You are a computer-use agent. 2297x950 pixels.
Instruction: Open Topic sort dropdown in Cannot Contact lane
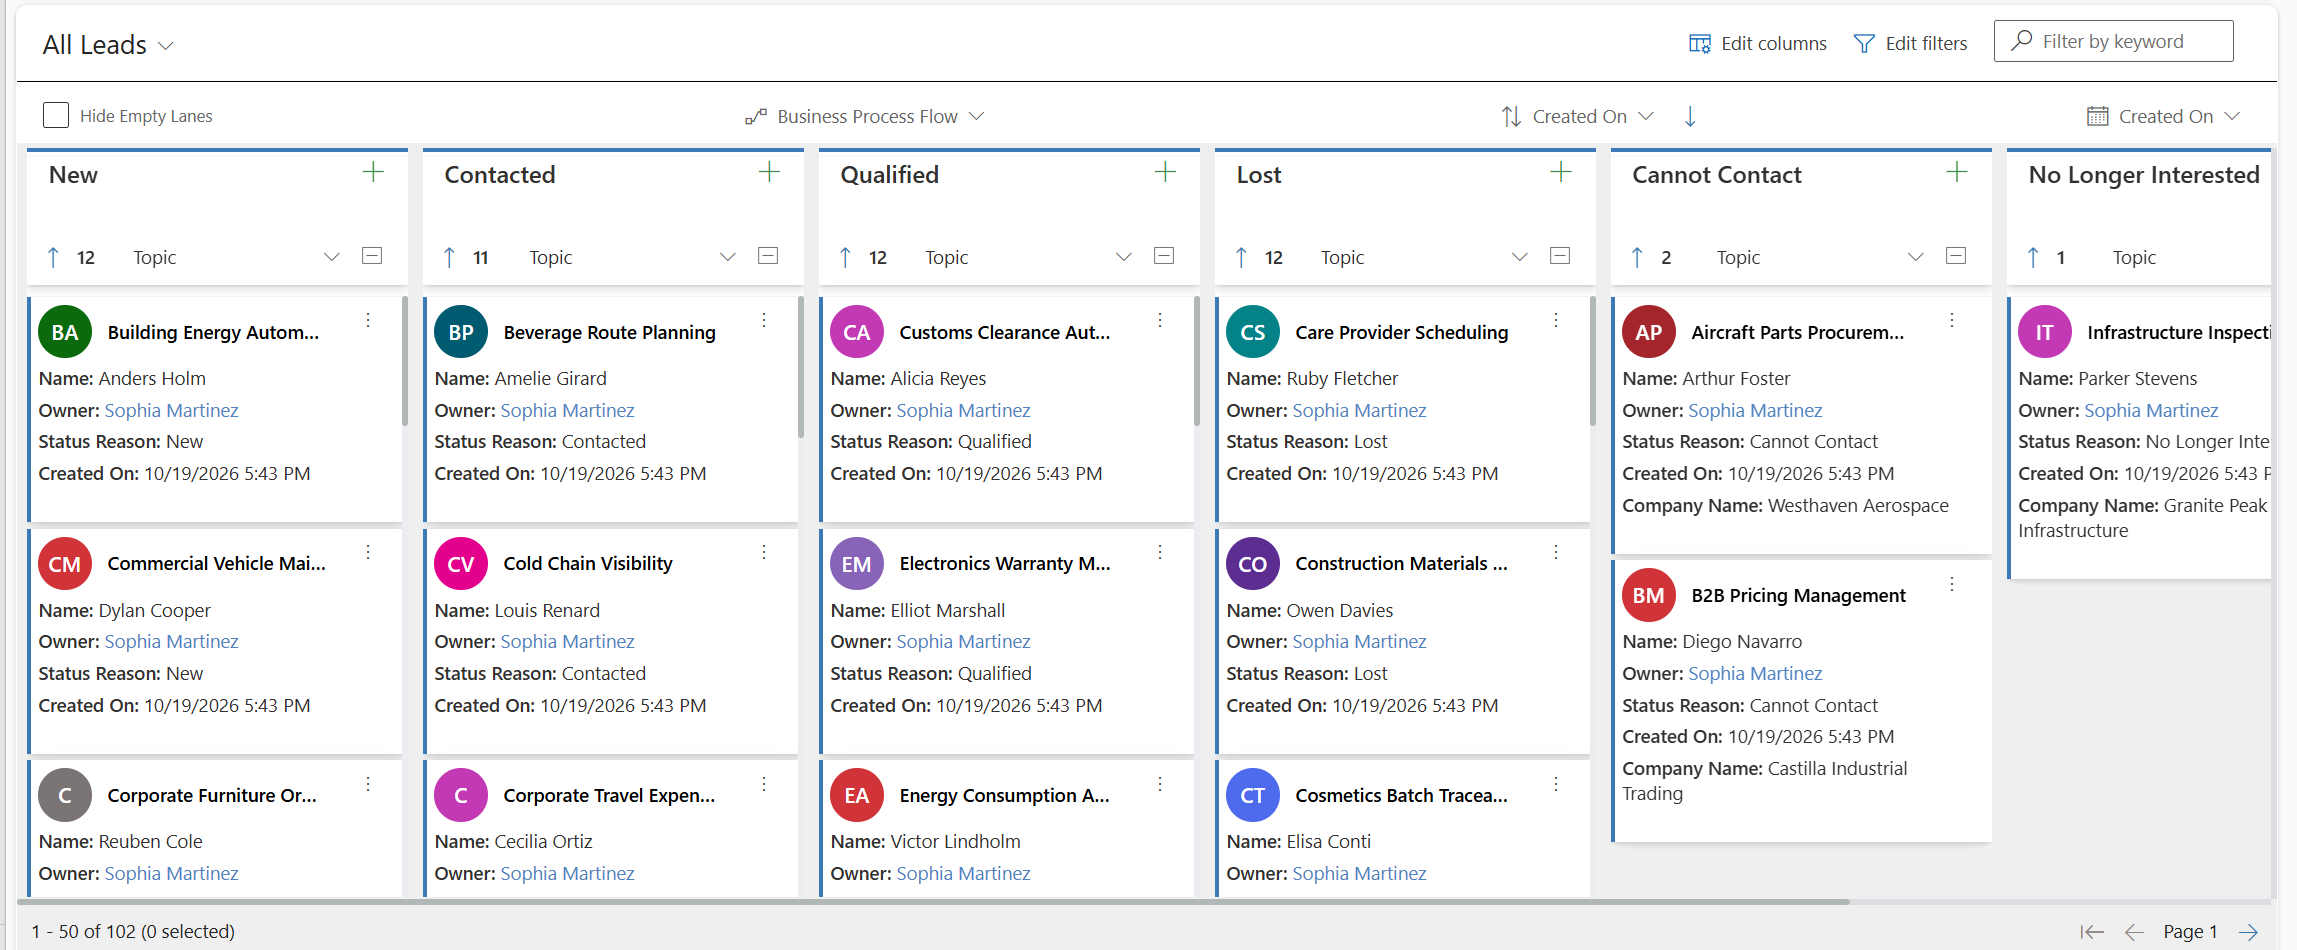(1916, 257)
